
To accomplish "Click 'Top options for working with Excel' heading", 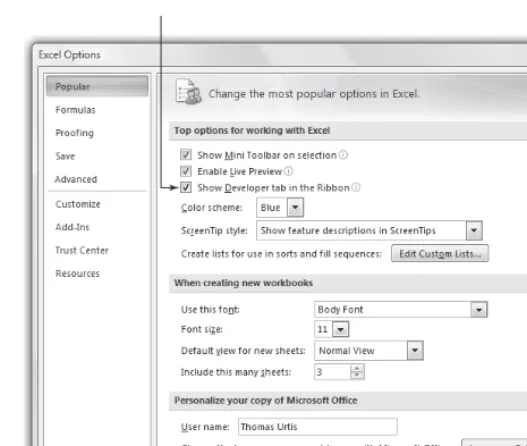I will tap(252, 130).
